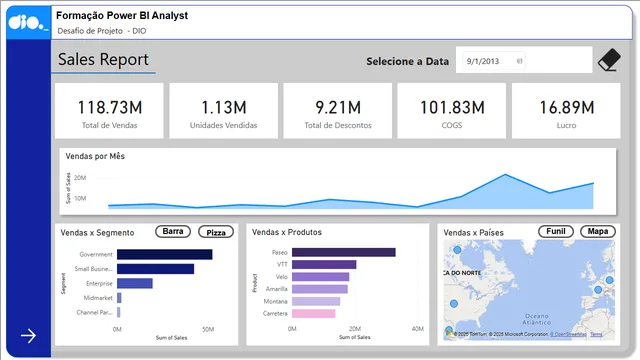The height and width of the screenshot is (360, 640).
Task: Click the Sales Report title
Action: tap(103, 60)
